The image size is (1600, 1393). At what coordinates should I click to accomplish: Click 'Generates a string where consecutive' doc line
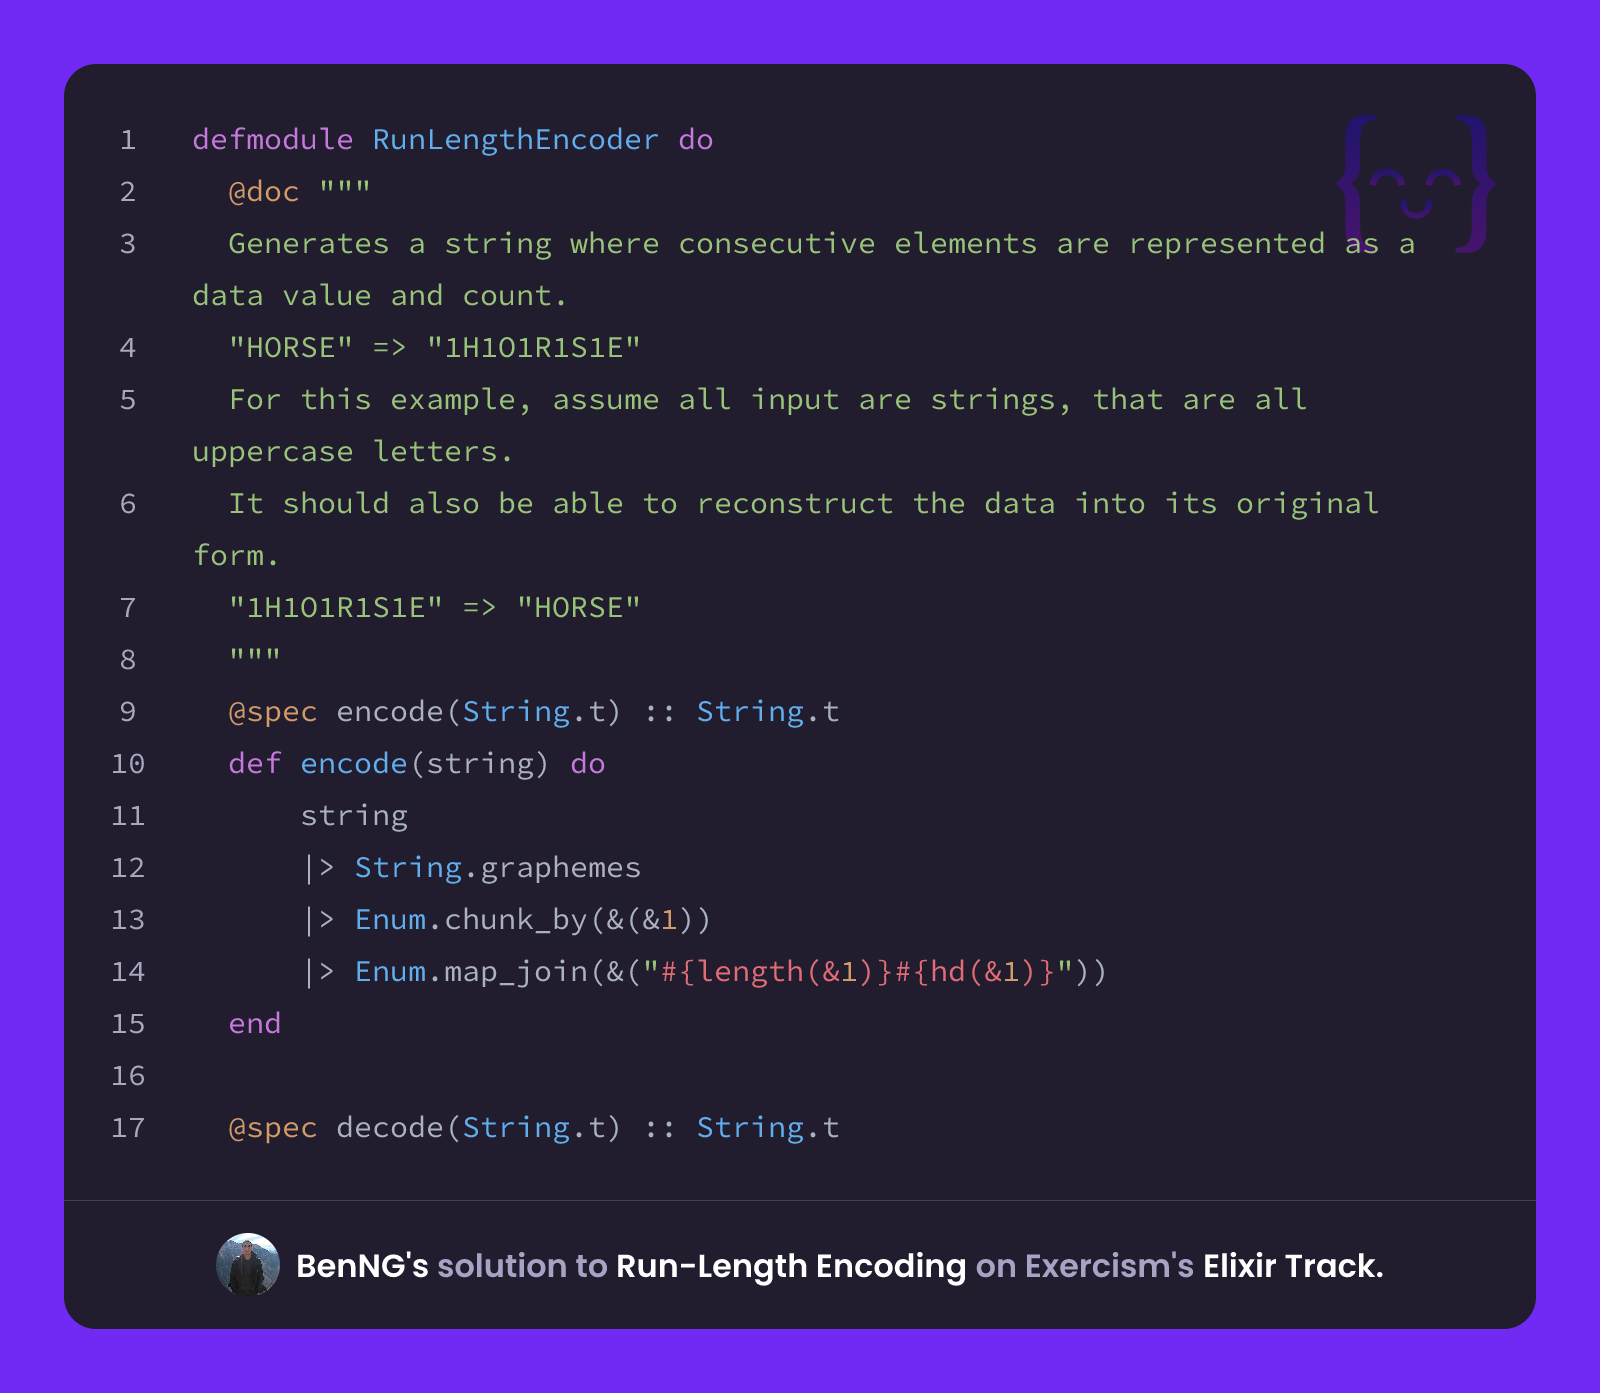tap(822, 243)
